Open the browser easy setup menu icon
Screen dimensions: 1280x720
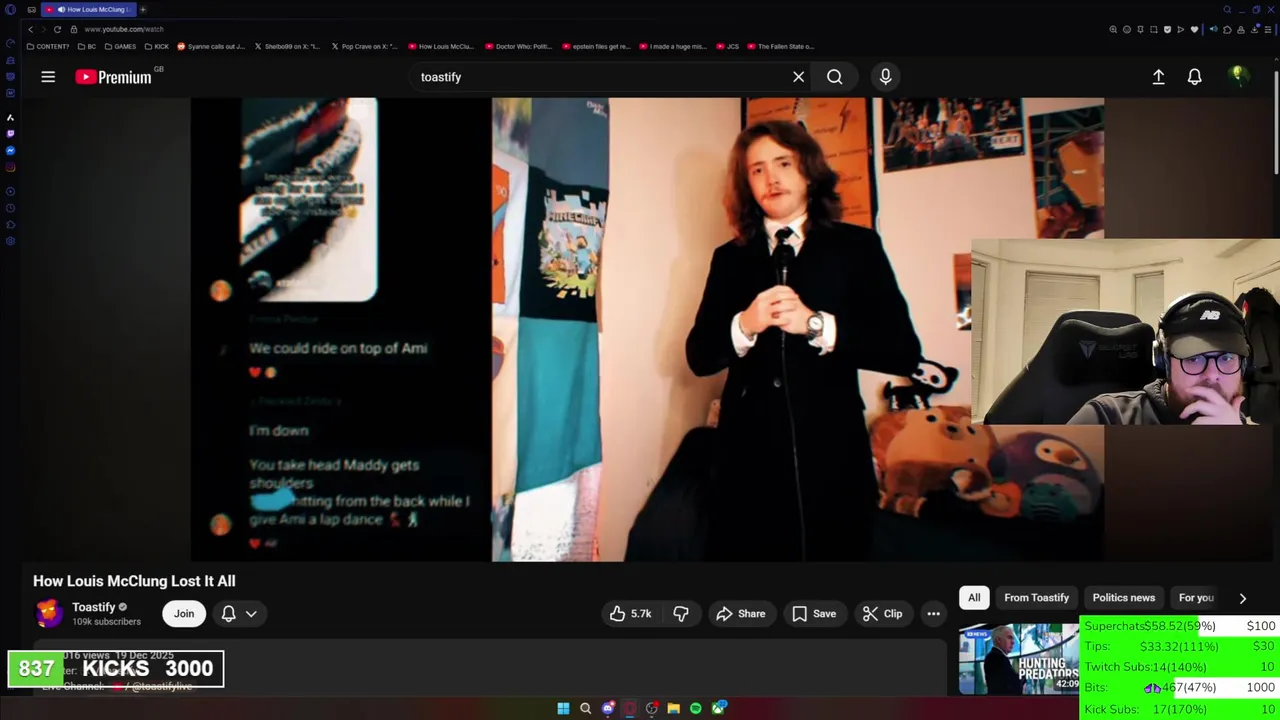coord(1267,29)
